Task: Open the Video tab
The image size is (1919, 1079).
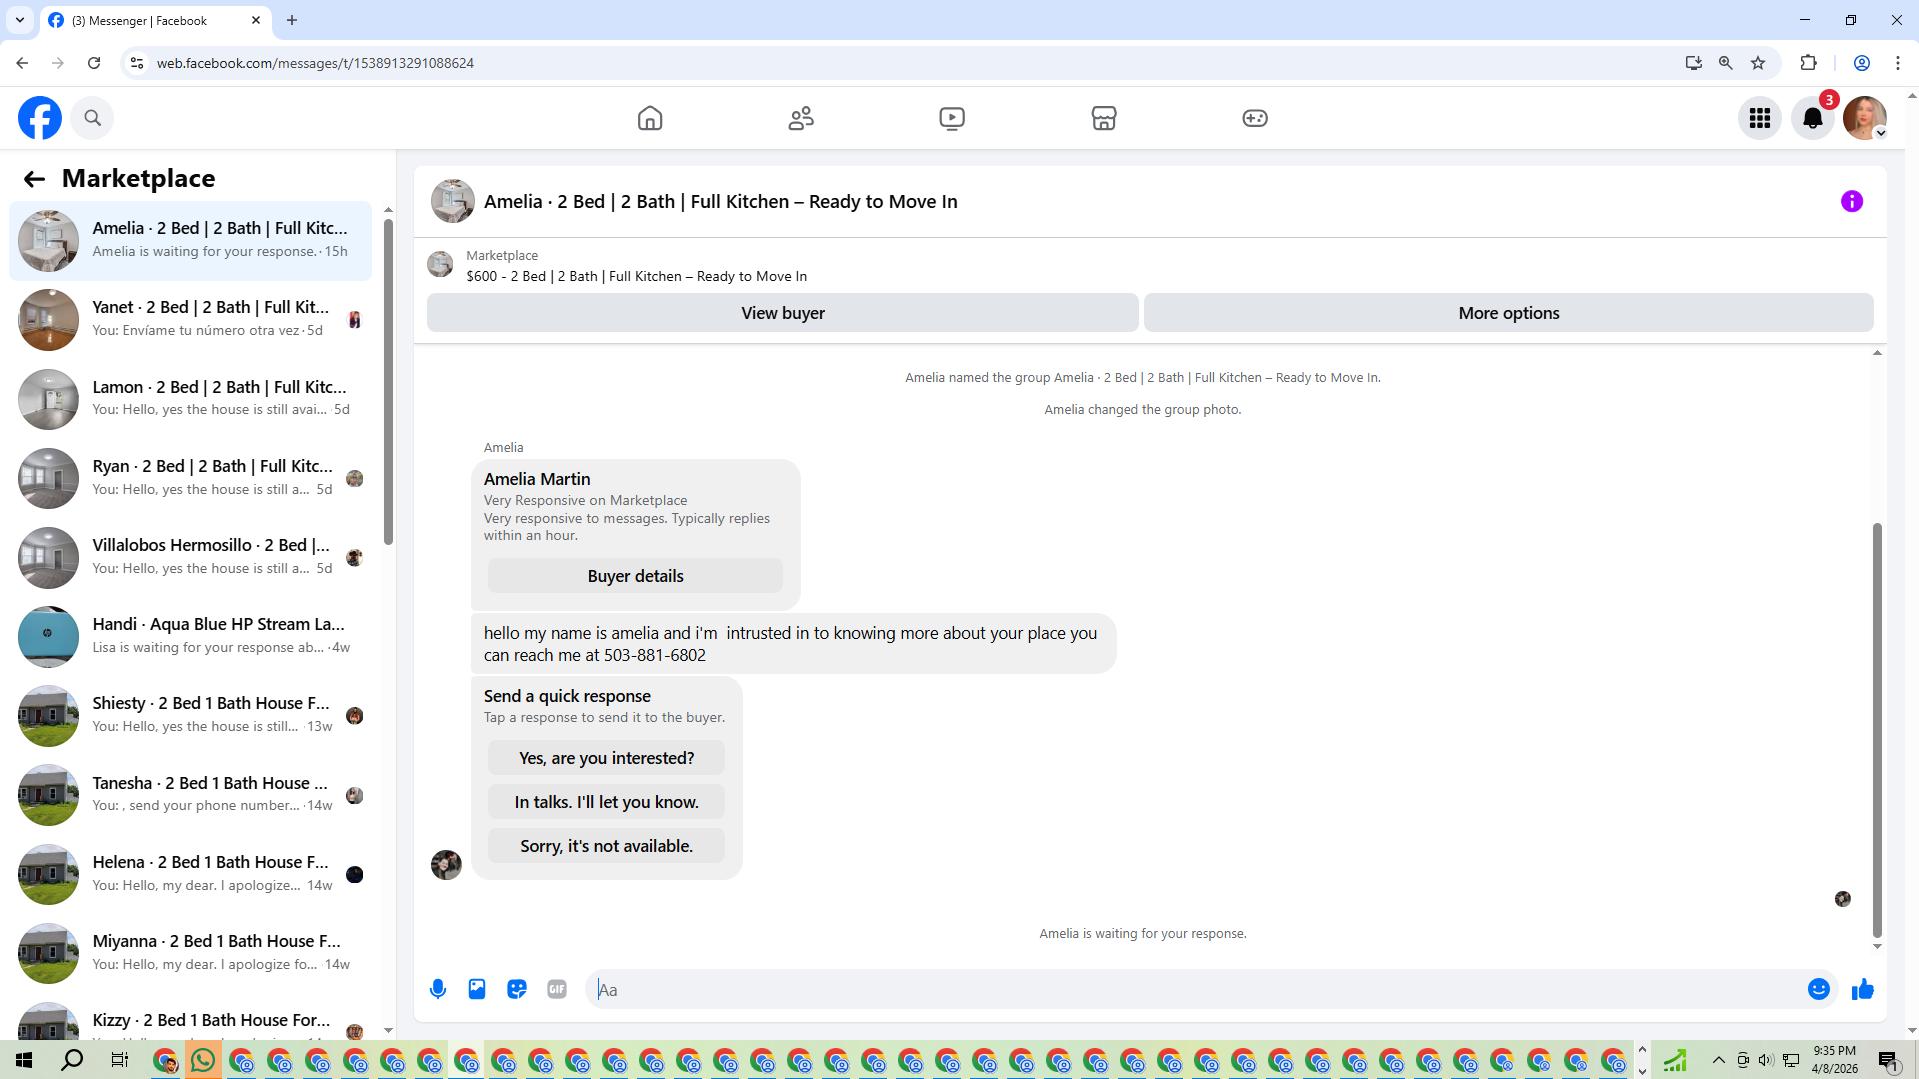Action: pos(952,118)
